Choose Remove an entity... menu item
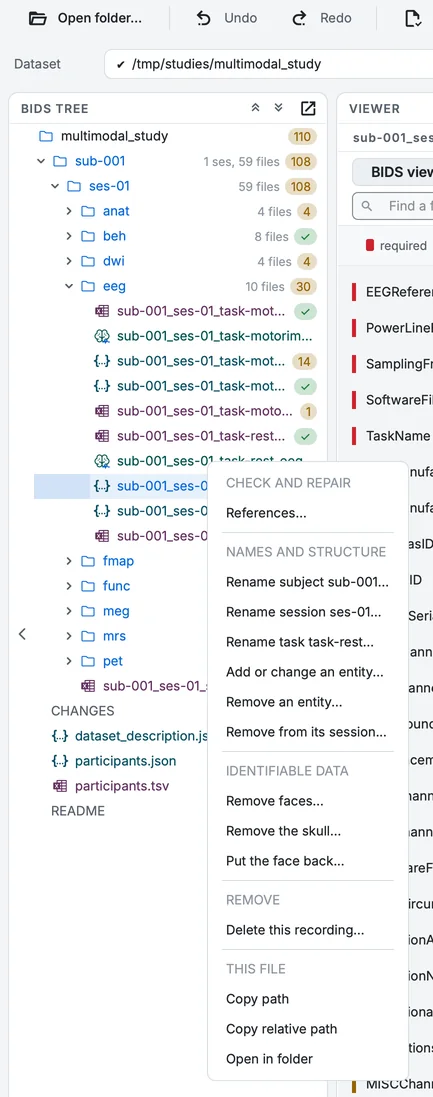Viewport: 433px width, 1097px height. click(308, 702)
